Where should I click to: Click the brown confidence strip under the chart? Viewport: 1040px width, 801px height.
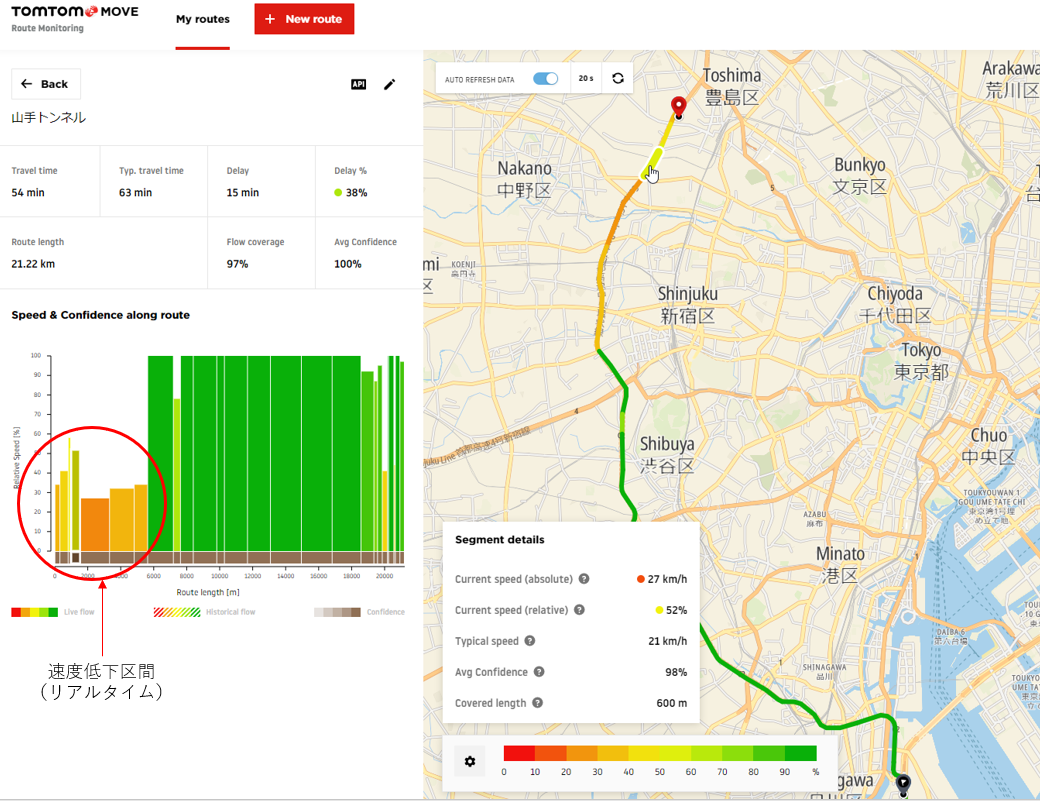click(x=229, y=558)
